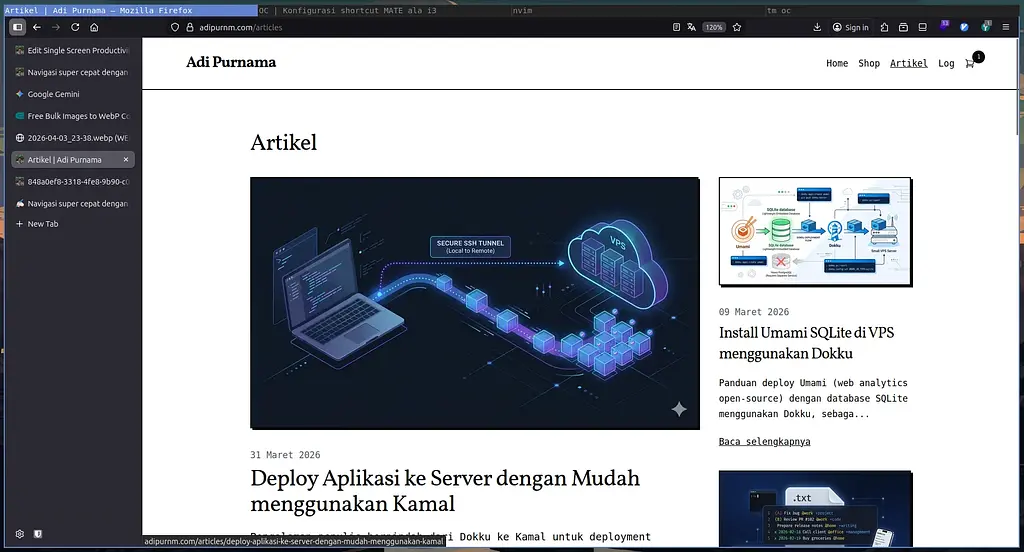Go back to the previous page

click(x=37, y=27)
